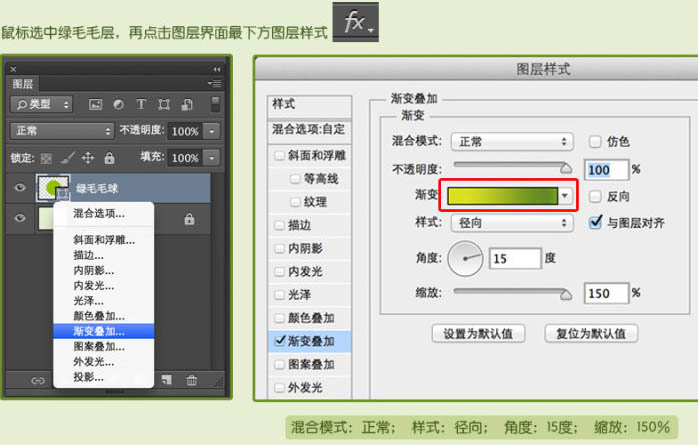Viewport: 698px width, 445px height.
Task: Enable the 反向 checkbox
Action: click(595, 196)
